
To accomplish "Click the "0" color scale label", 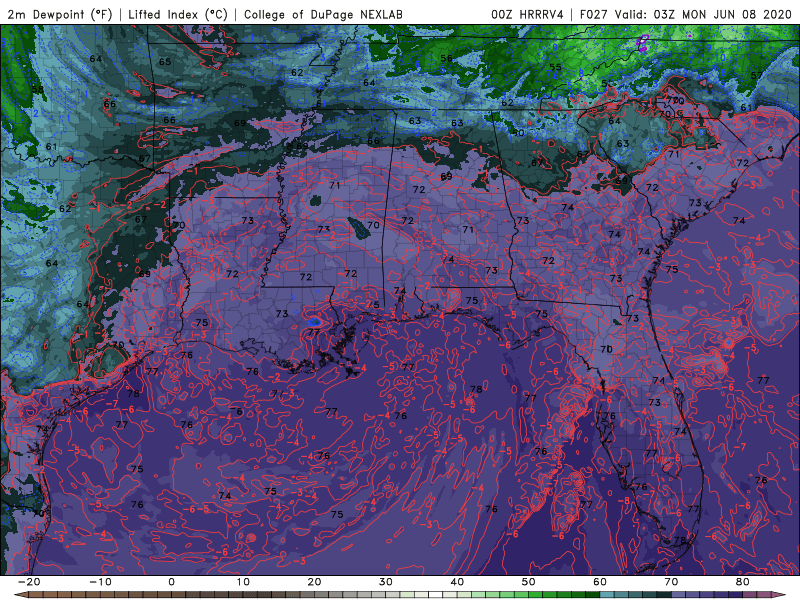I will [x=171, y=582].
